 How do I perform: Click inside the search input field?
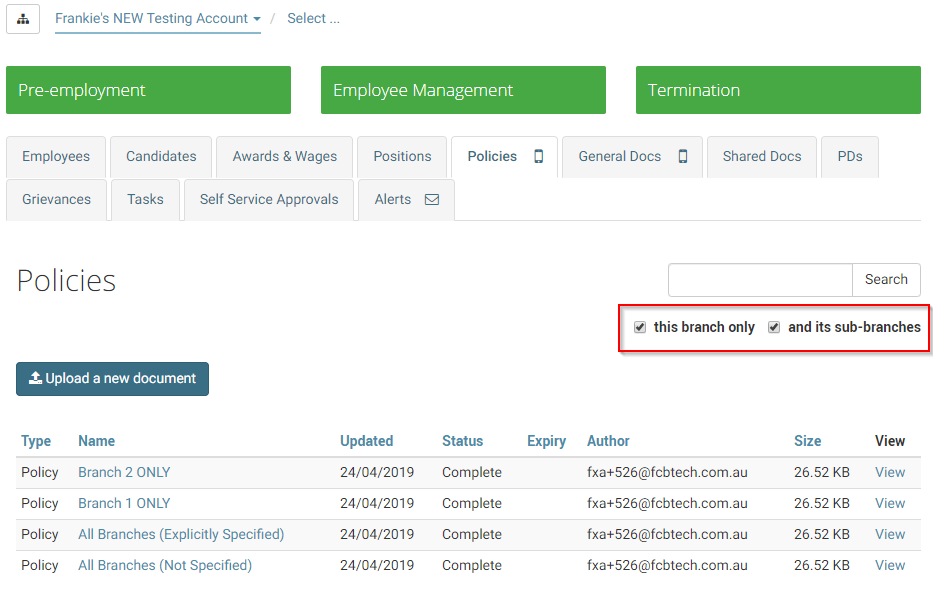pyautogui.click(x=760, y=280)
